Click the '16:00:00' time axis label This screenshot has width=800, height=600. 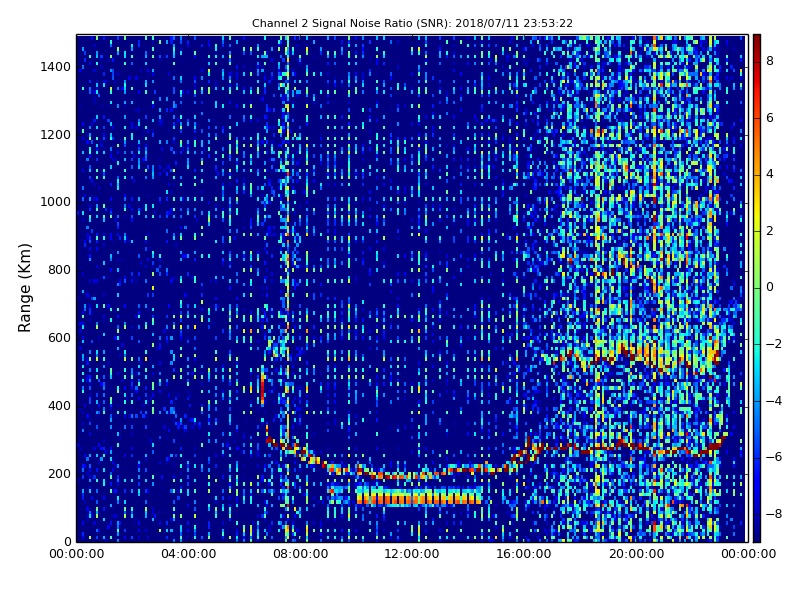click(524, 554)
